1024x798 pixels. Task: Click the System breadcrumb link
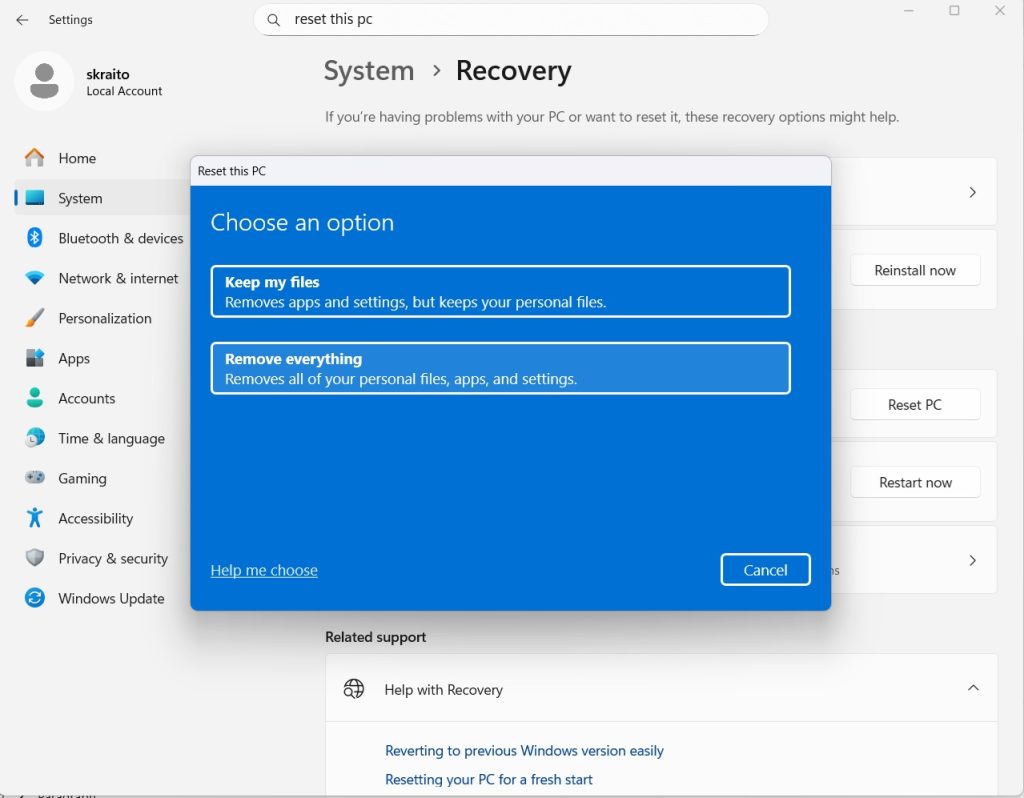[369, 71]
